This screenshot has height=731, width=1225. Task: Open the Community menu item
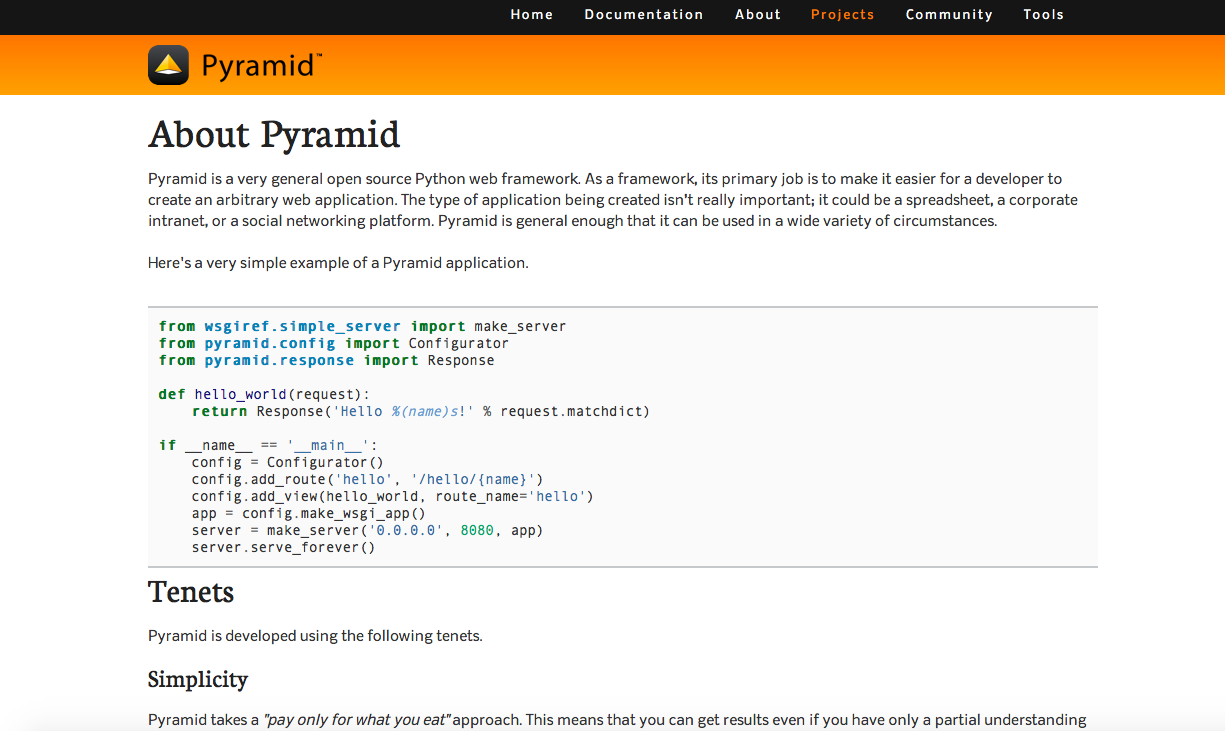coord(949,15)
